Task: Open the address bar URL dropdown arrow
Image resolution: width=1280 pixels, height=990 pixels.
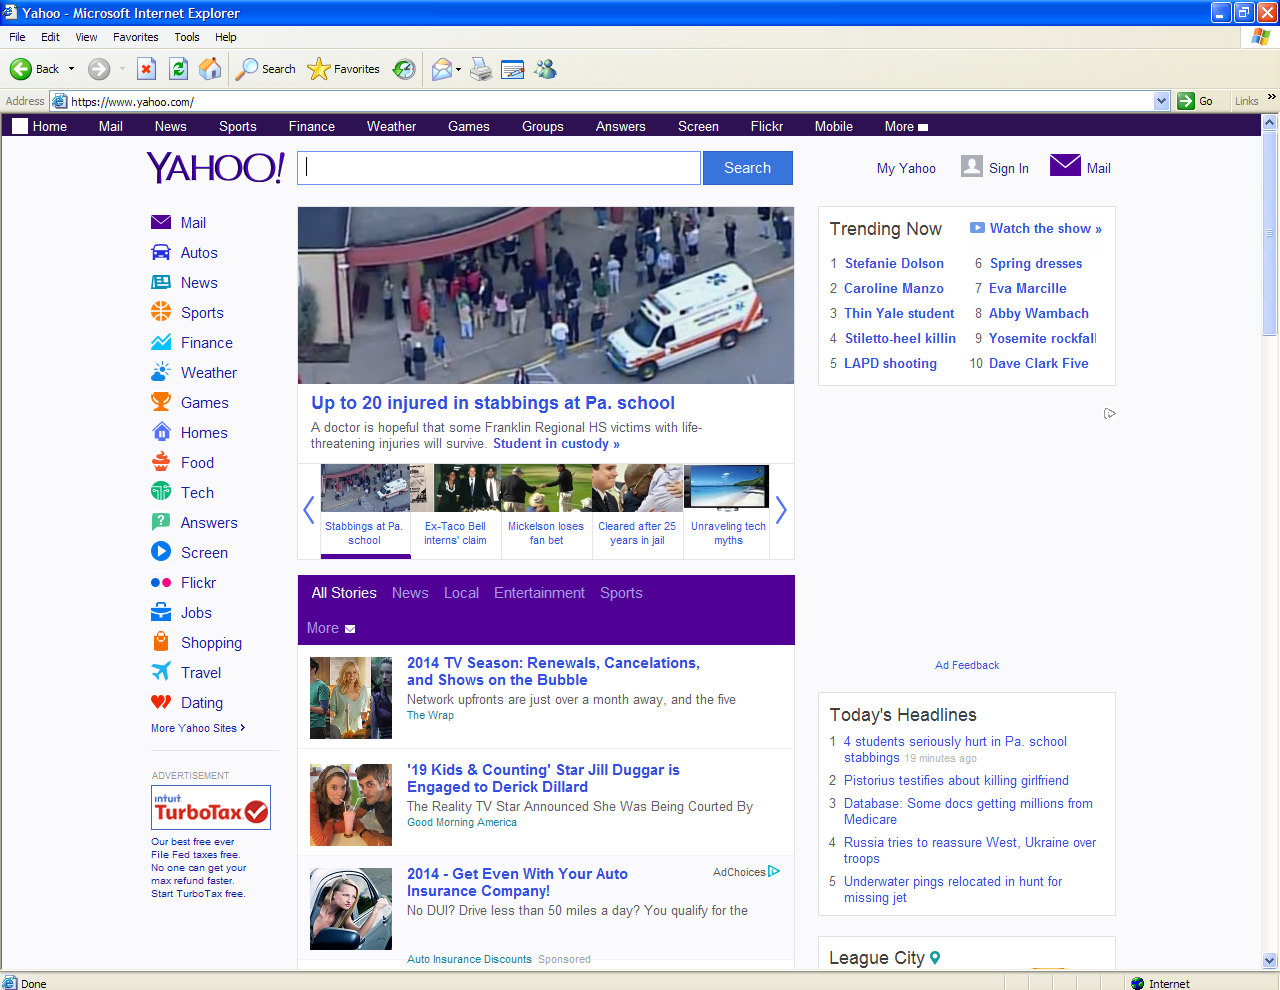Action: 1161,101
